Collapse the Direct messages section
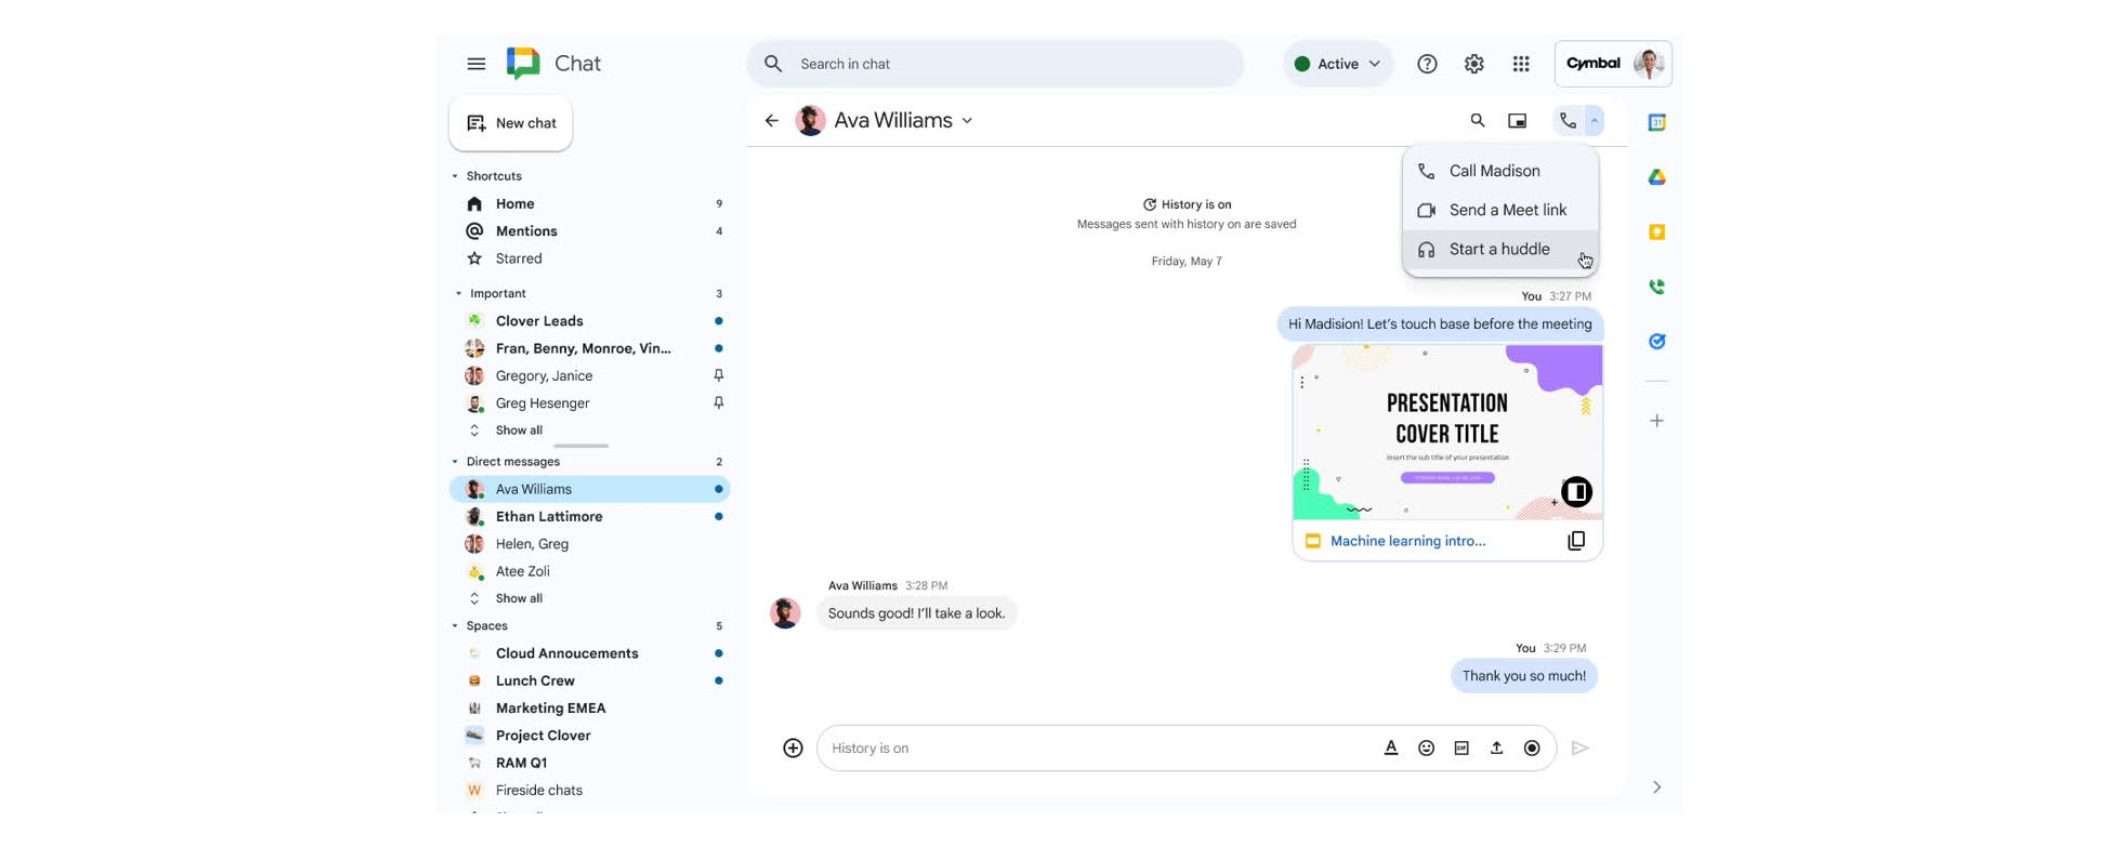2120x848 pixels. [455, 462]
